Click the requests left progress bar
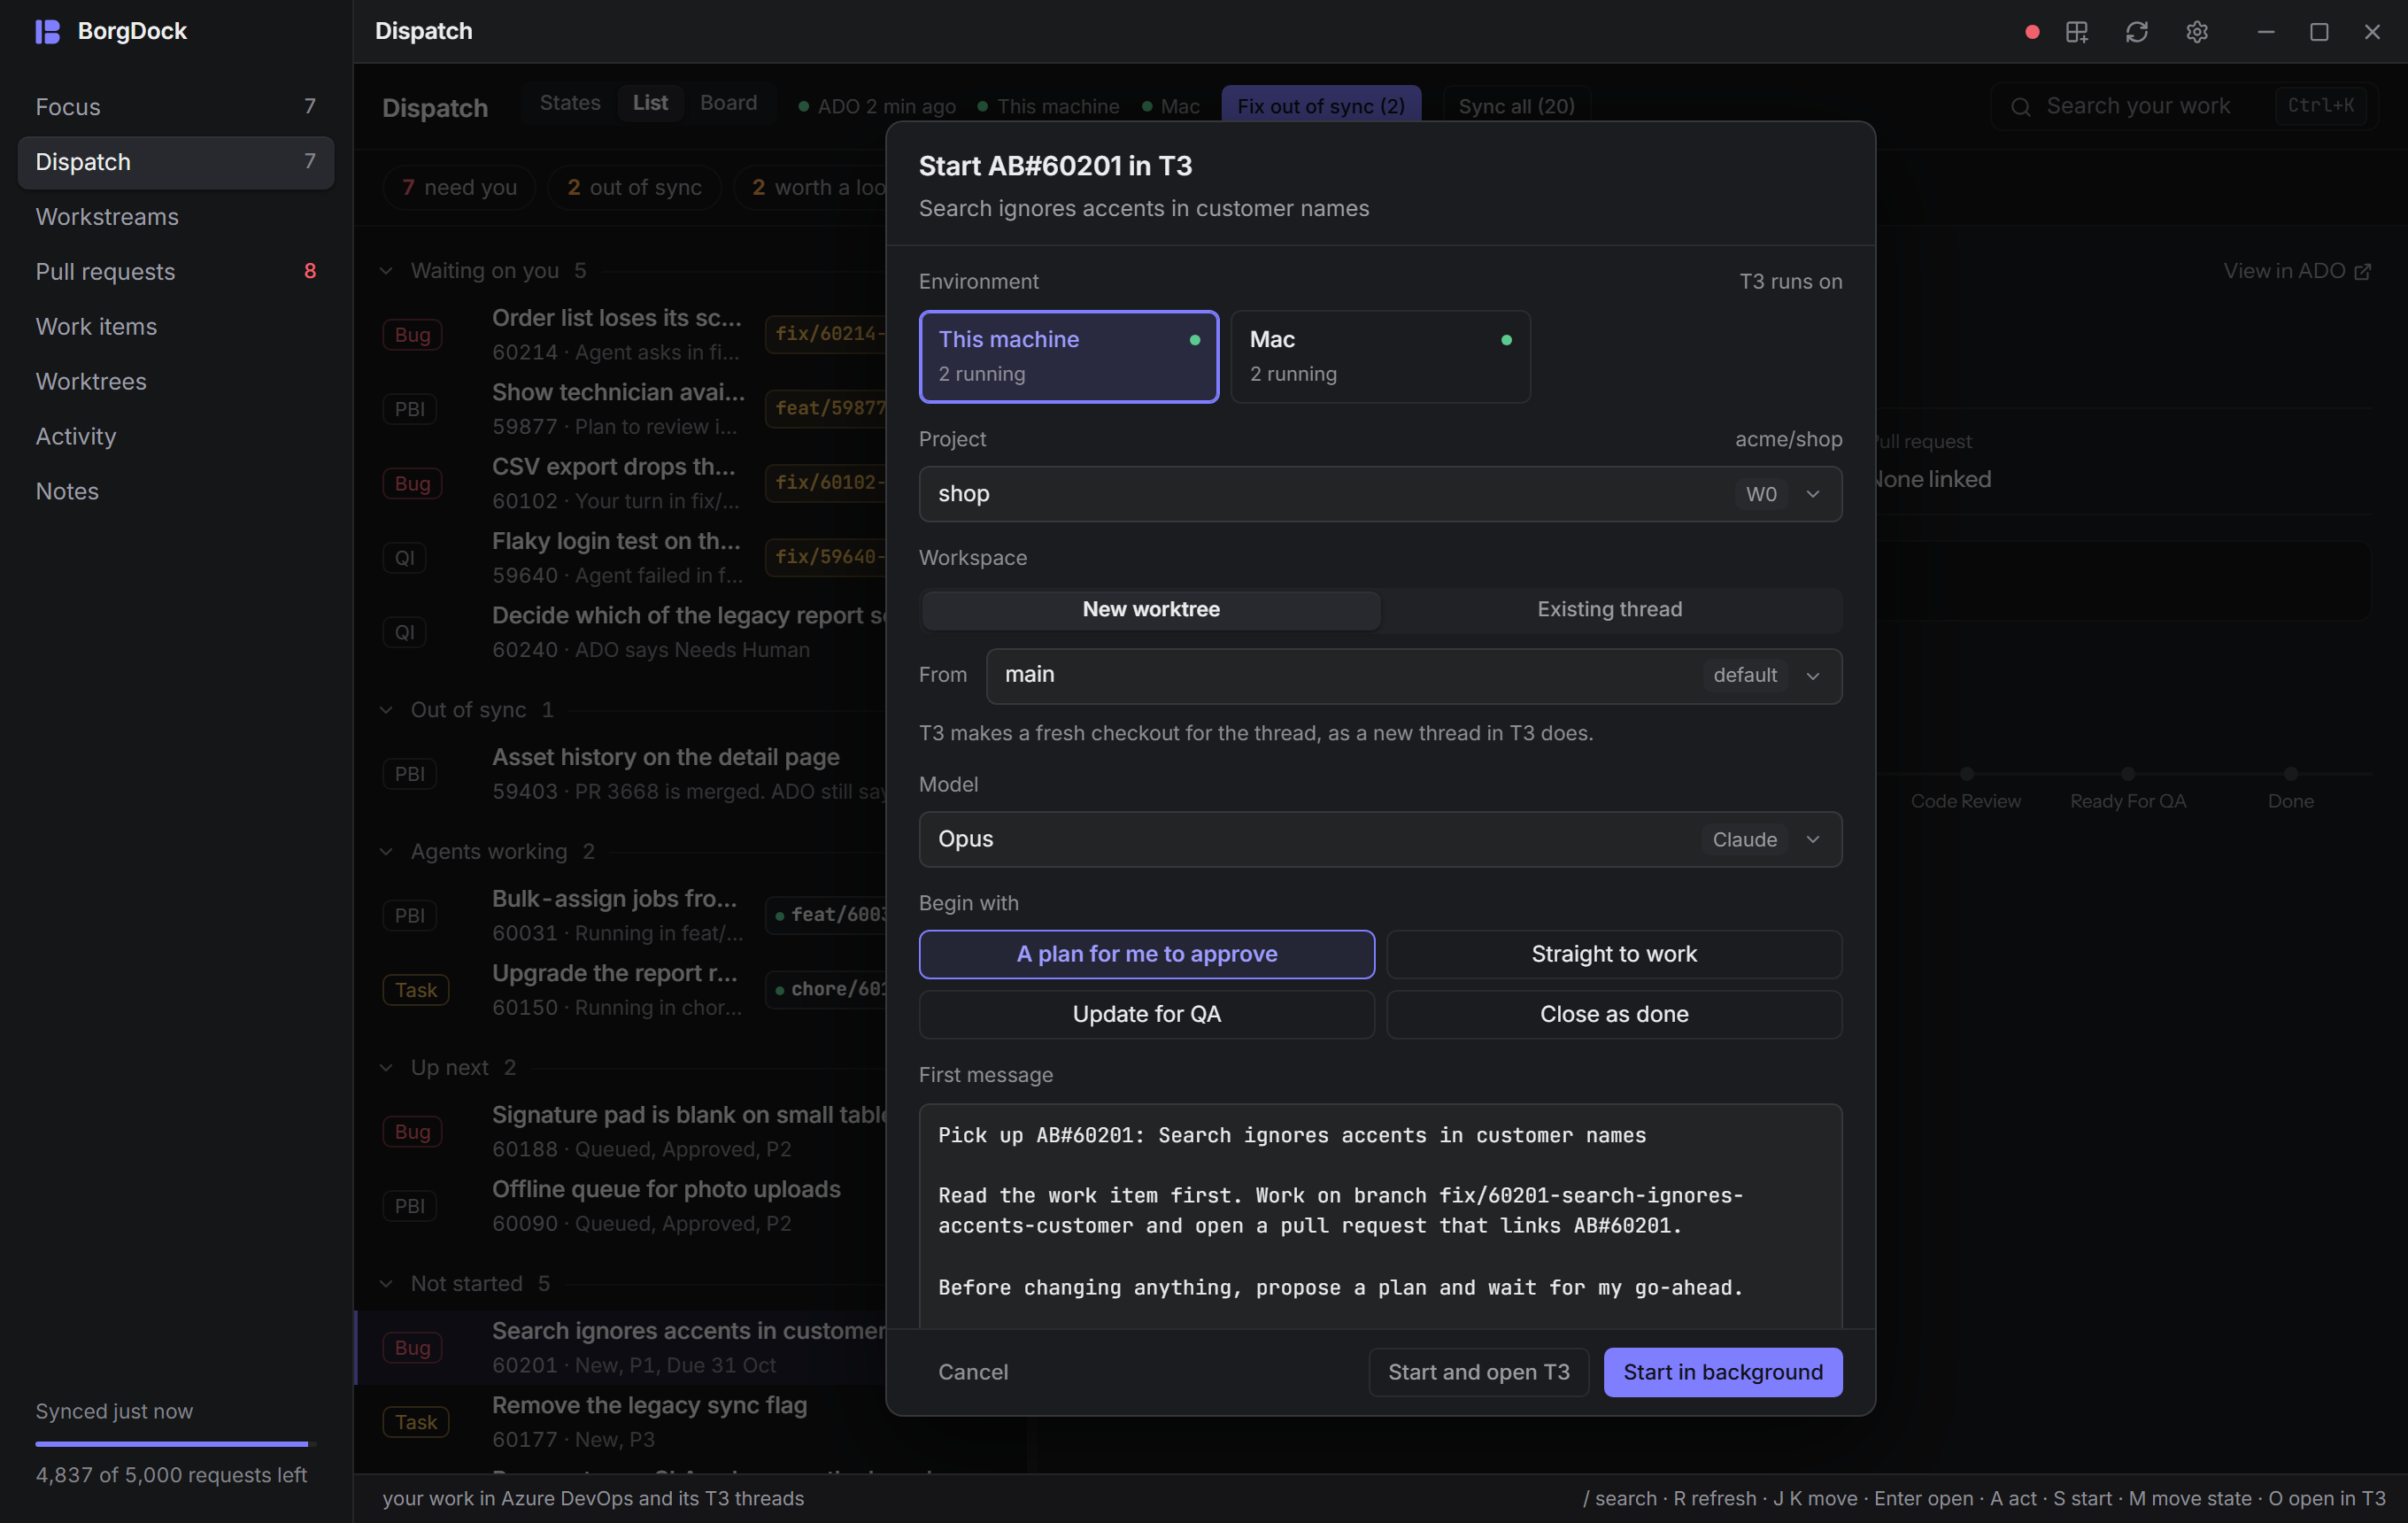This screenshot has height=1523, width=2408. pyautogui.click(x=176, y=1444)
